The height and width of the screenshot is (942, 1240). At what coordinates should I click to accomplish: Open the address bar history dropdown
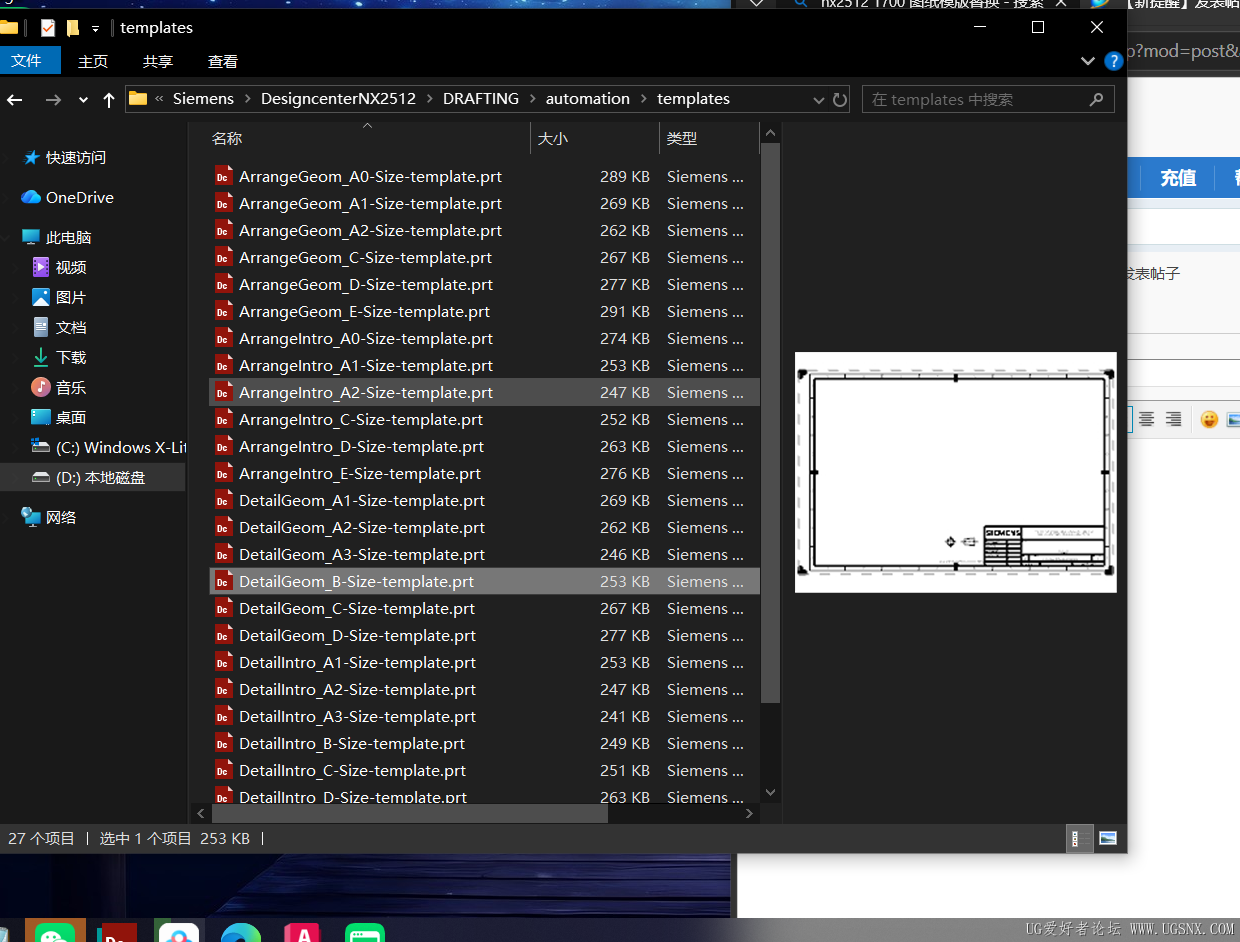point(819,100)
